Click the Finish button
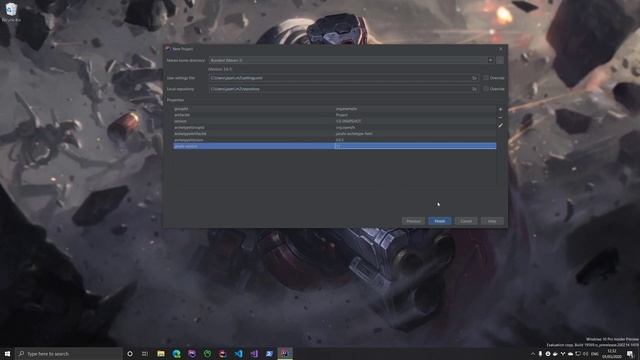The height and width of the screenshot is (360, 640). (x=440, y=221)
